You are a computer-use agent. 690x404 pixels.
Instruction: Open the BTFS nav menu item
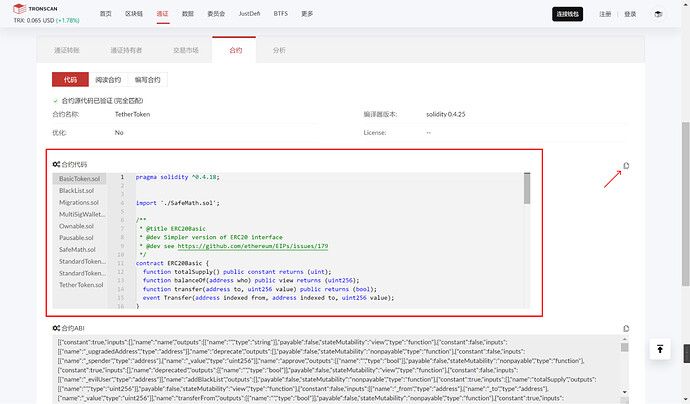coord(280,14)
